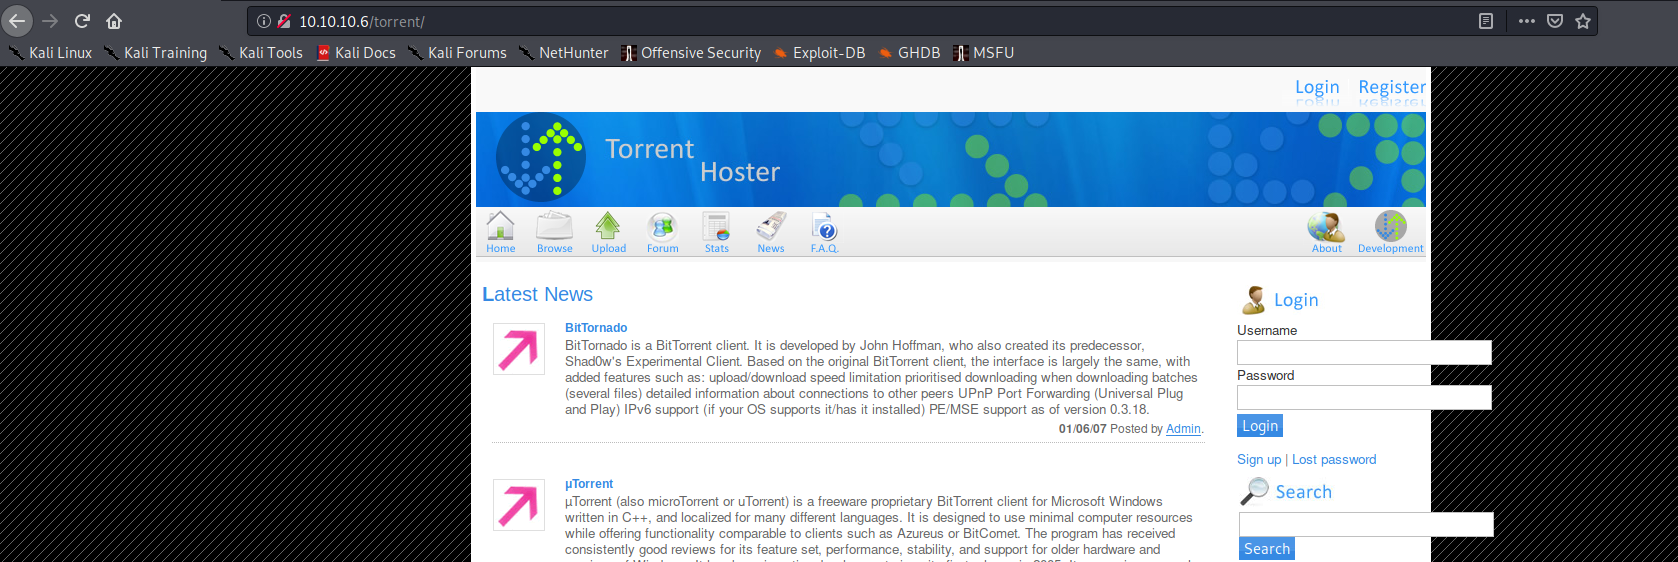1678x562 pixels.
Task: Open the browser page actions menu
Action: tap(1526, 21)
